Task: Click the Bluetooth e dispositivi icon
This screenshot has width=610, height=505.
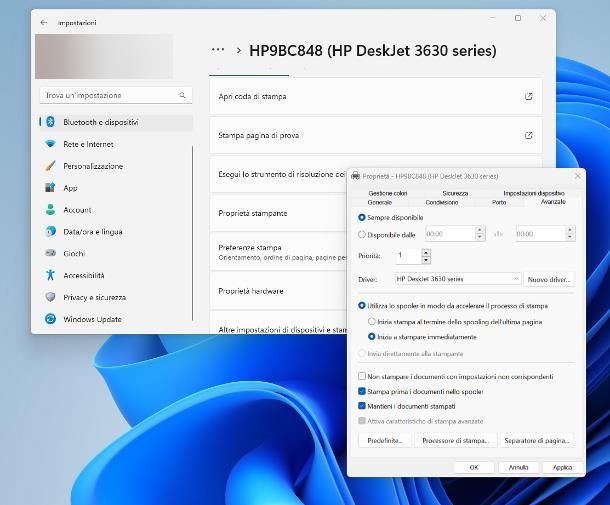Action: (51, 122)
